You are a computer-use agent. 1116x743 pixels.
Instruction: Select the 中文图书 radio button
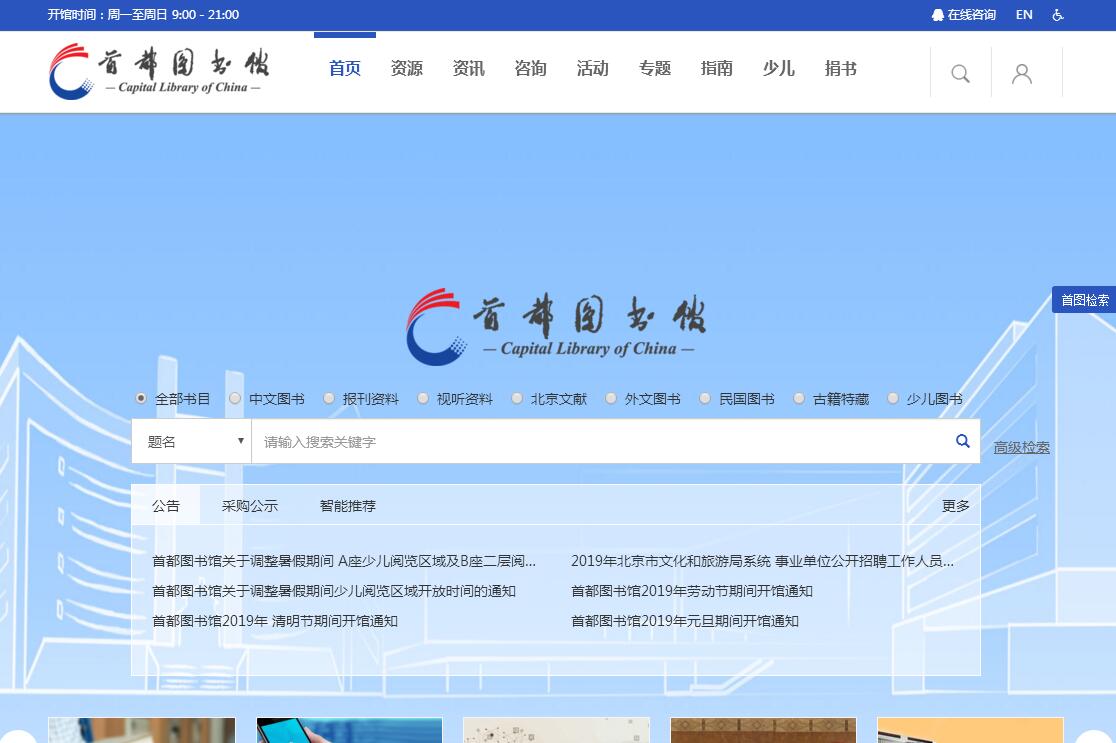pos(235,398)
